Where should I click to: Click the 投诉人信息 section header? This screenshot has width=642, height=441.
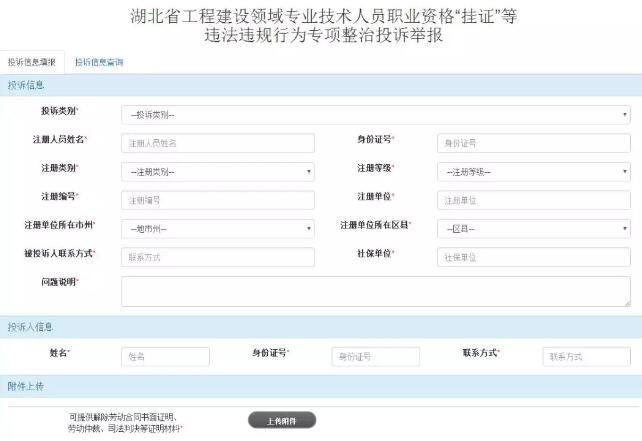[x=30, y=327]
